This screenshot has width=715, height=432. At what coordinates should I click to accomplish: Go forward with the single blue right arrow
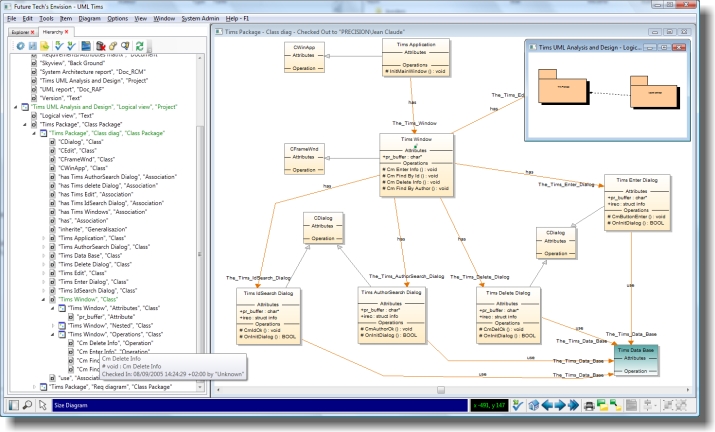(560, 405)
